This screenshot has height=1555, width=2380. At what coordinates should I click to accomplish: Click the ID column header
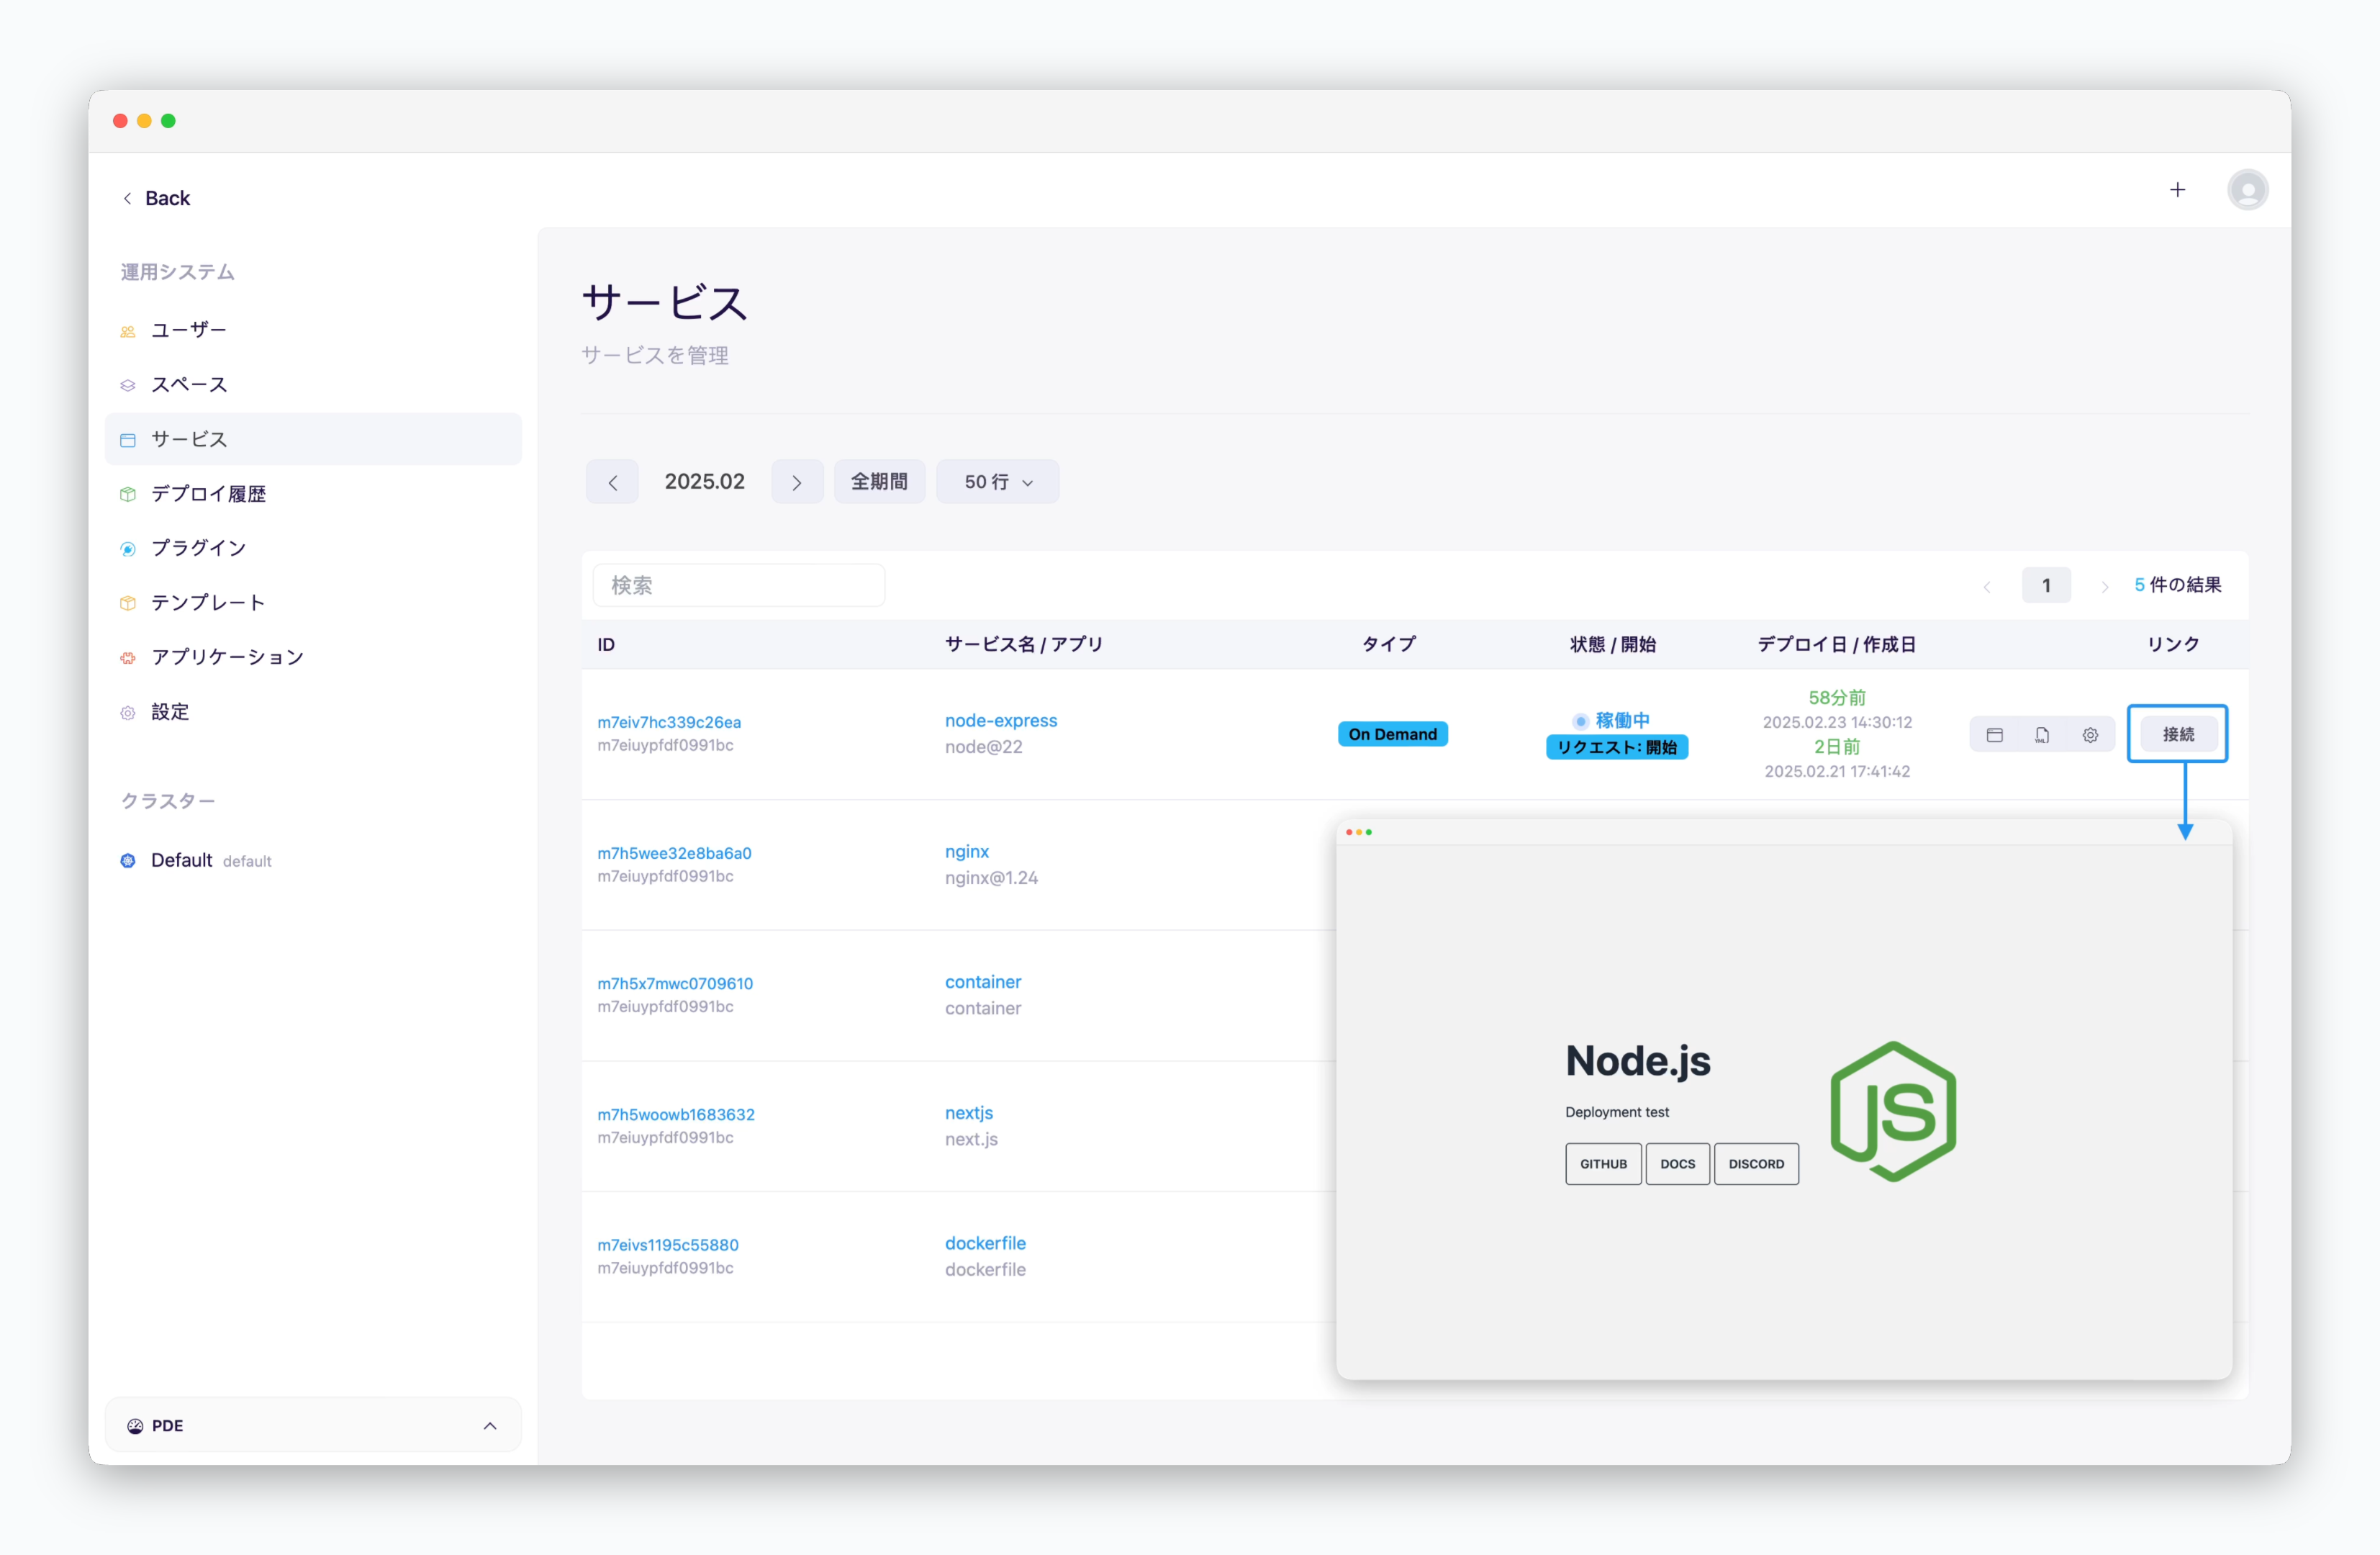[606, 645]
